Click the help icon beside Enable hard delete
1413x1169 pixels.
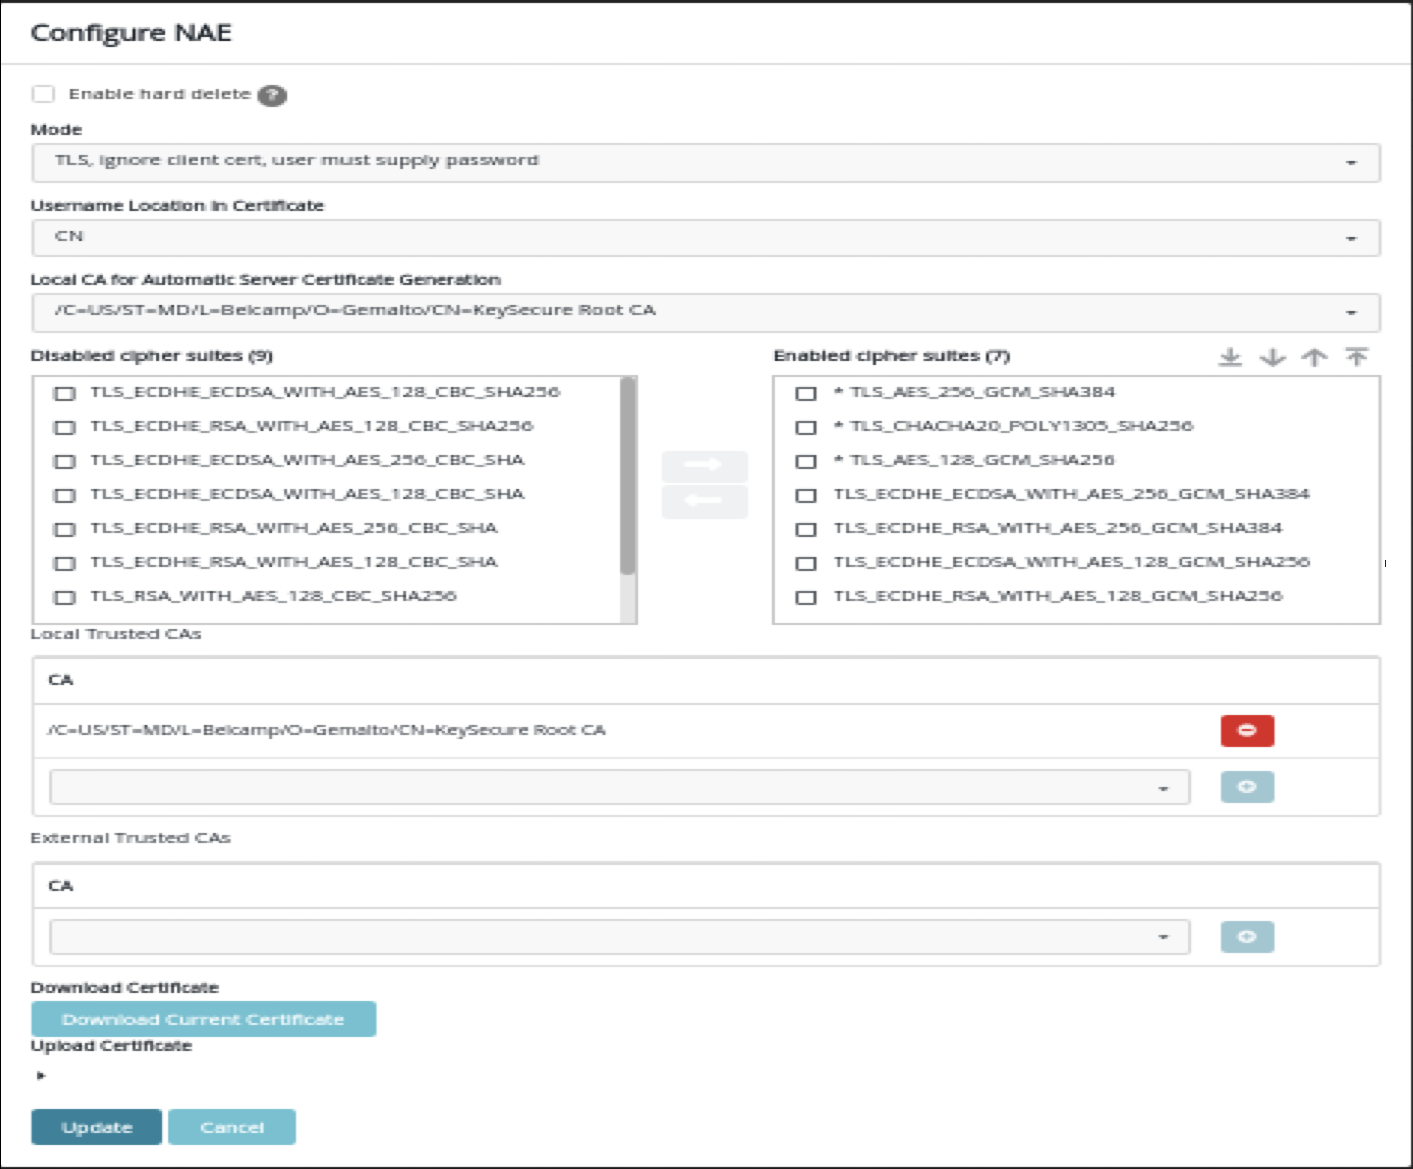pos(272,95)
